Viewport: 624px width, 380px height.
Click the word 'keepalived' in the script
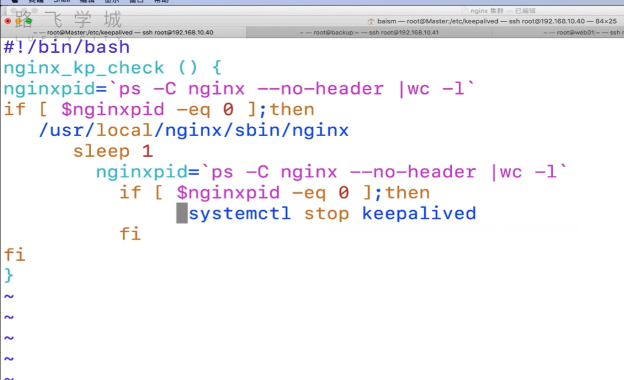pyautogui.click(x=419, y=213)
